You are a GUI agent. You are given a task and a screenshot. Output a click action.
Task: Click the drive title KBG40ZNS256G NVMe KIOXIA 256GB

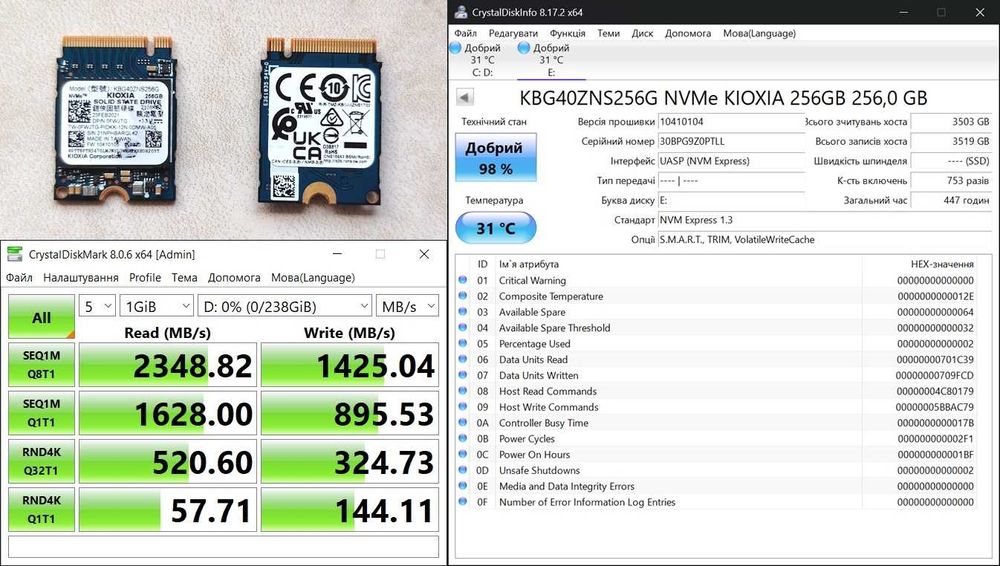pyautogui.click(x=723, y=98)
